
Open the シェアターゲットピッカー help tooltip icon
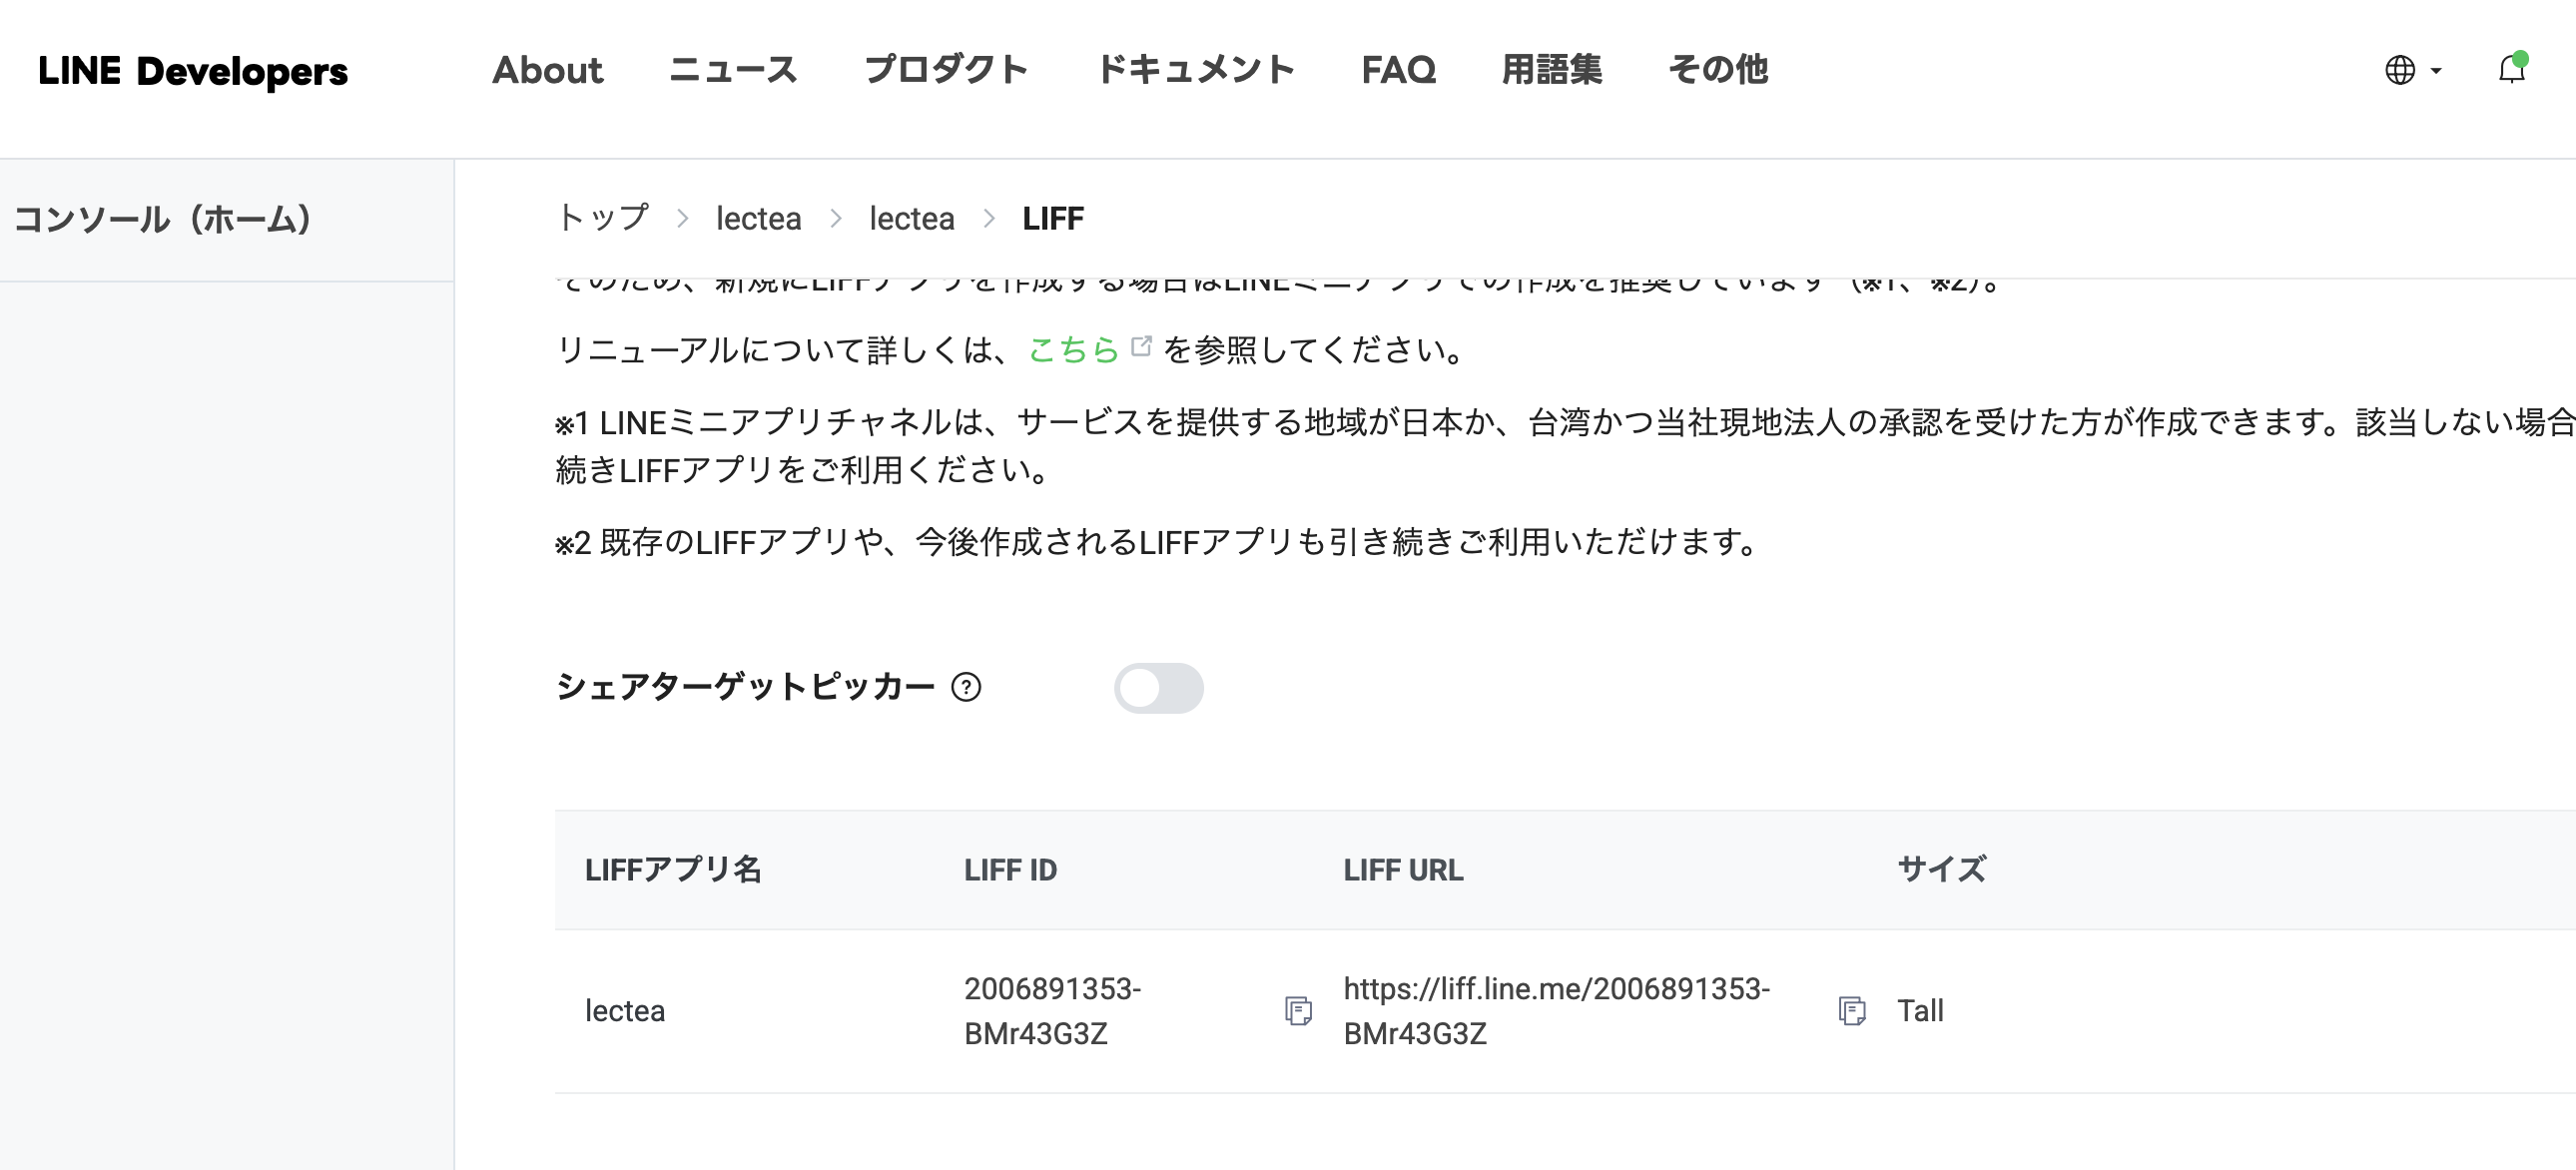click(965, 688)
